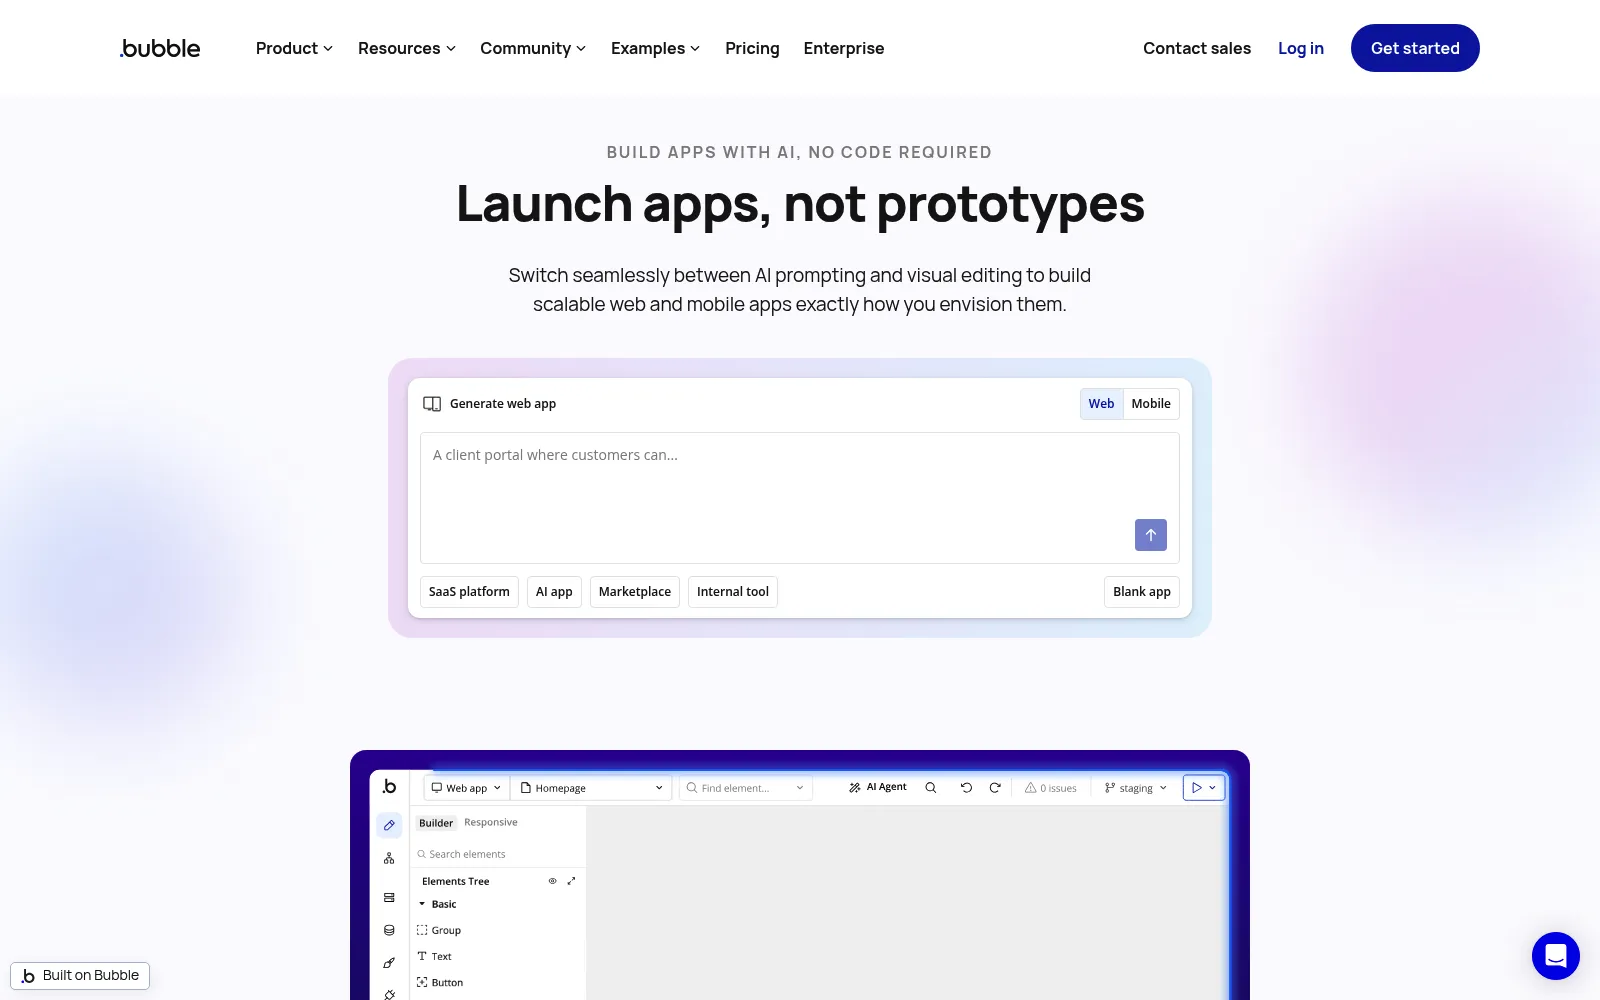Screen dimensions: 1600x1000
Task: Open the Homepage page selector dropdown
Action: 592,788
